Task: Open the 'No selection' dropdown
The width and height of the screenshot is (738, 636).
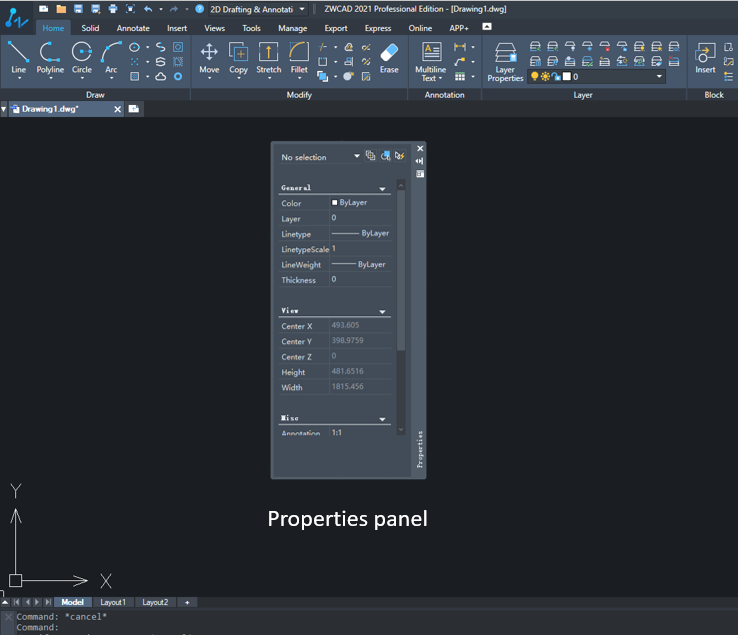Action: [357, 157]
